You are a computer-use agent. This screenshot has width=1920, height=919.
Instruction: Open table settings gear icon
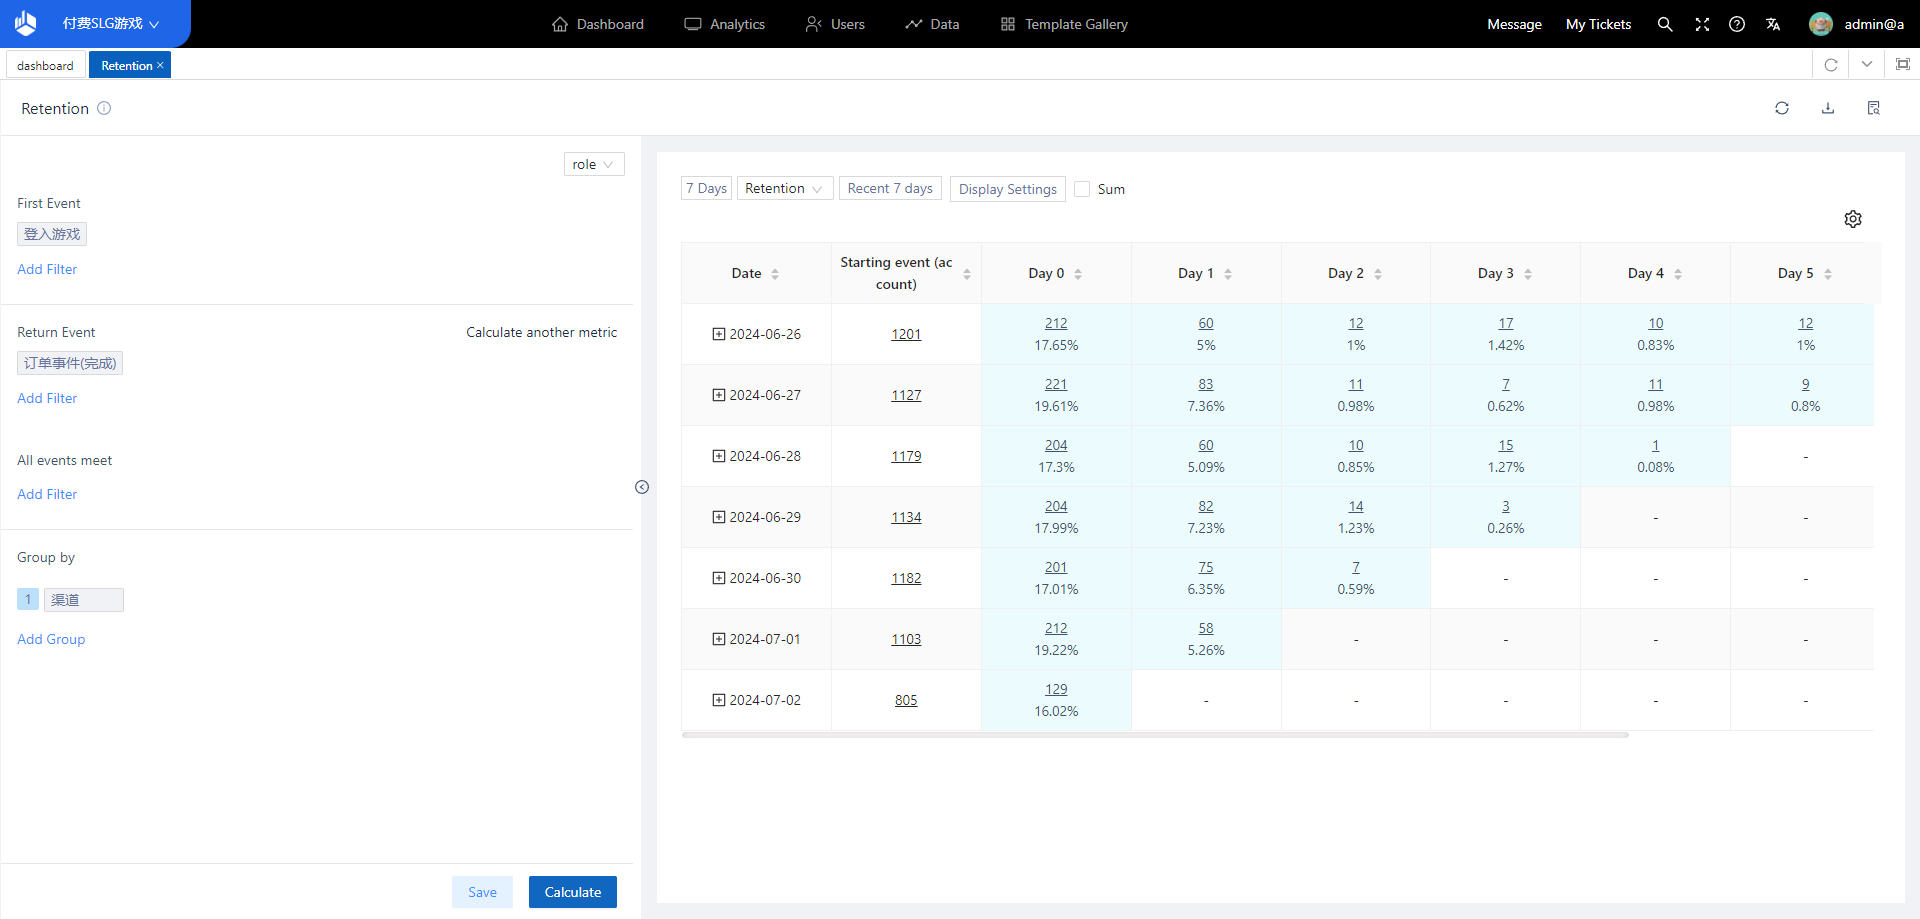1853,219
